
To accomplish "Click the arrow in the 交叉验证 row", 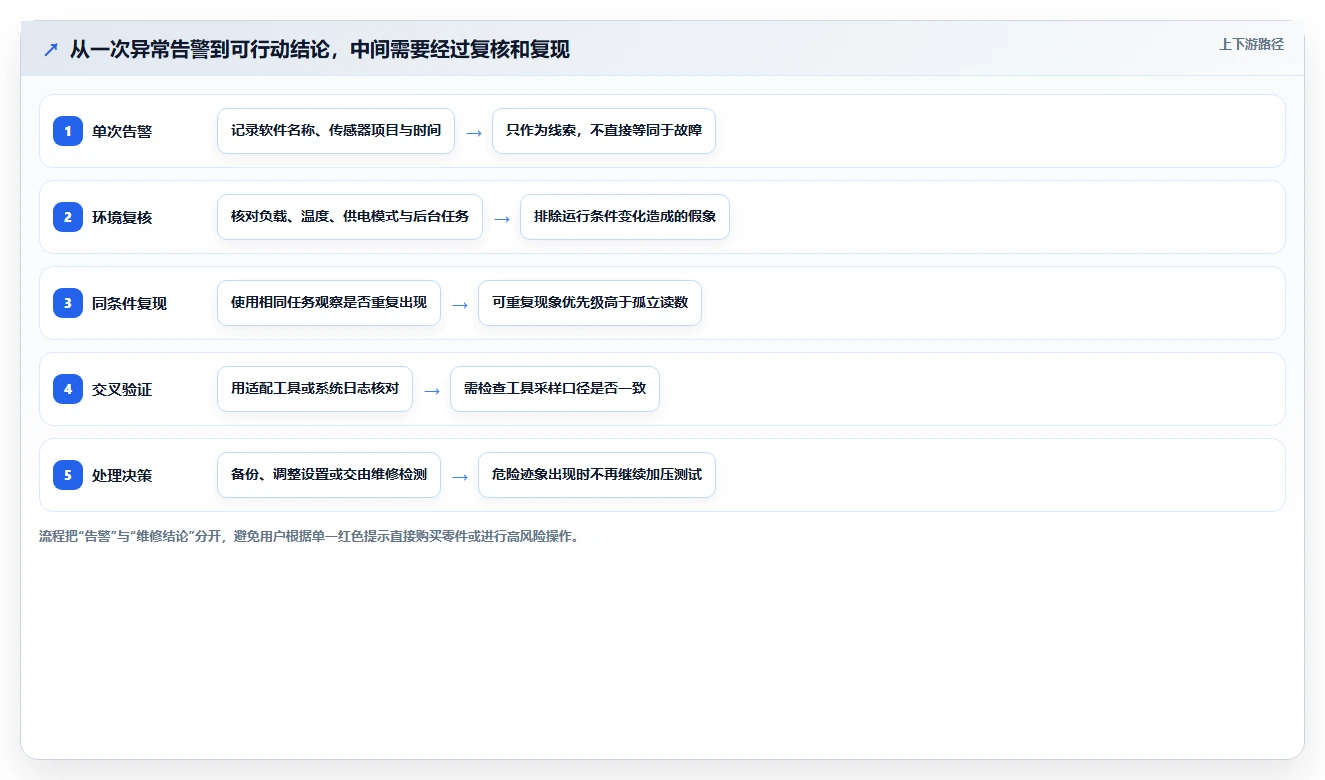I will [432, 390].
